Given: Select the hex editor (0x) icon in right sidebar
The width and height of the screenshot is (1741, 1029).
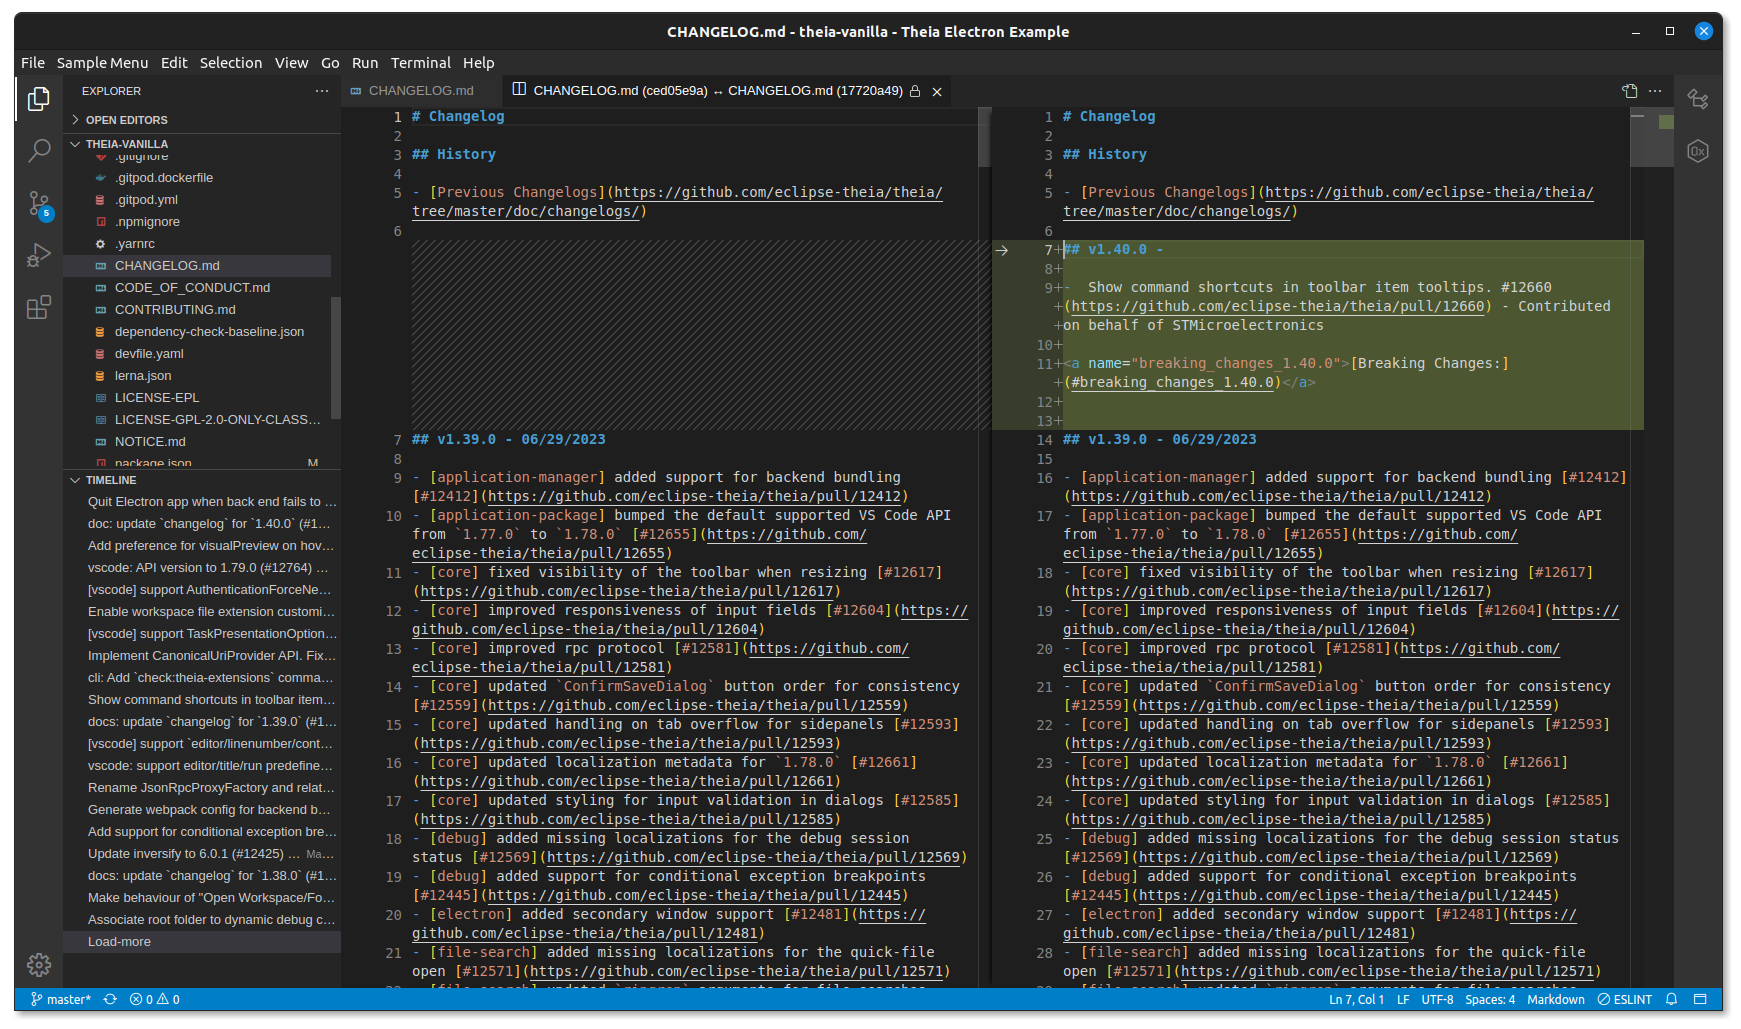Looking at the screenshot, I should [x=1697, y=151].
